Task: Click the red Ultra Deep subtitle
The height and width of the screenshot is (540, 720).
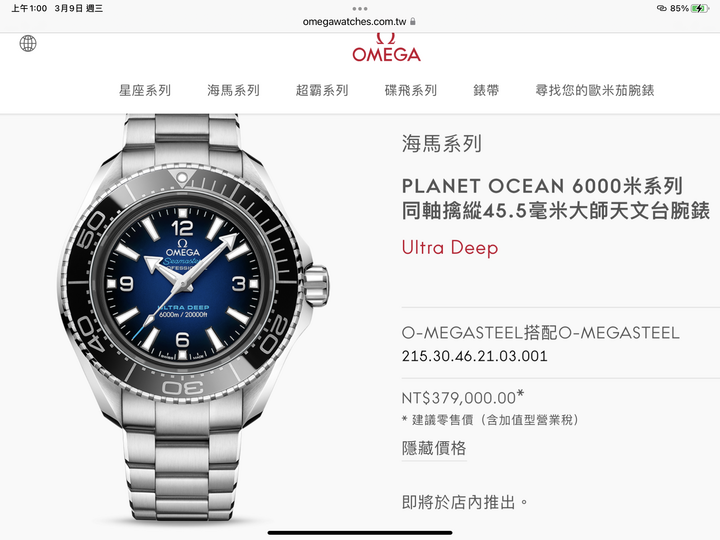Action: (450, 248)
